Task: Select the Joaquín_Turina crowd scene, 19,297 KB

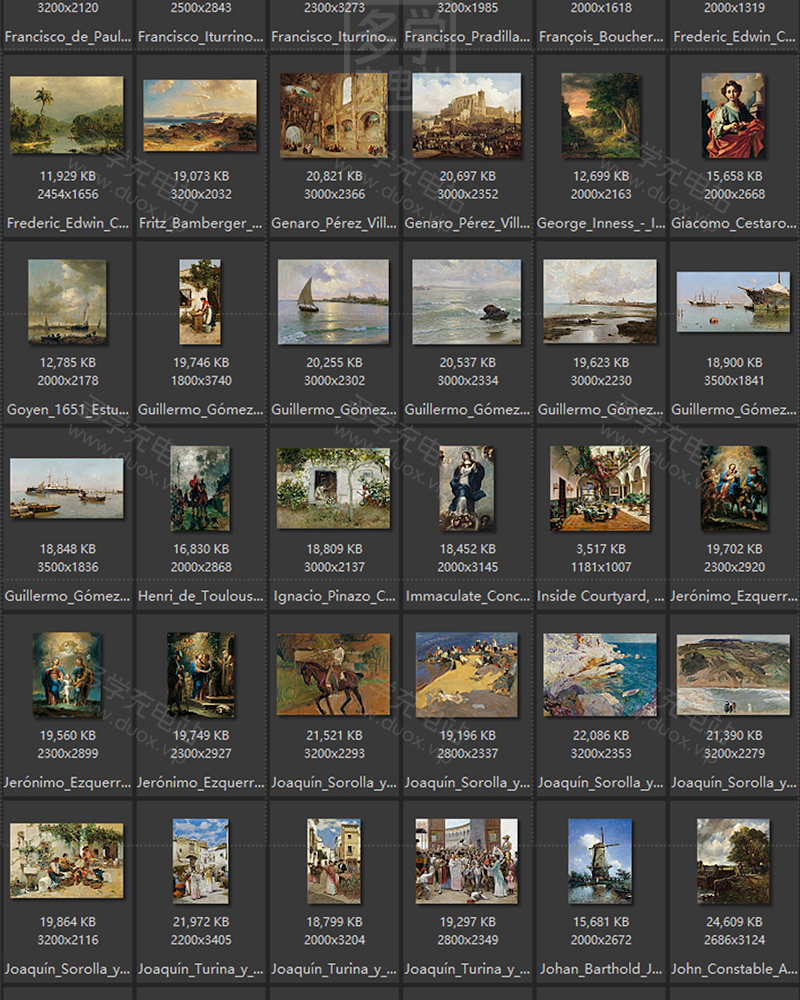Action: (x=467, y=861)
